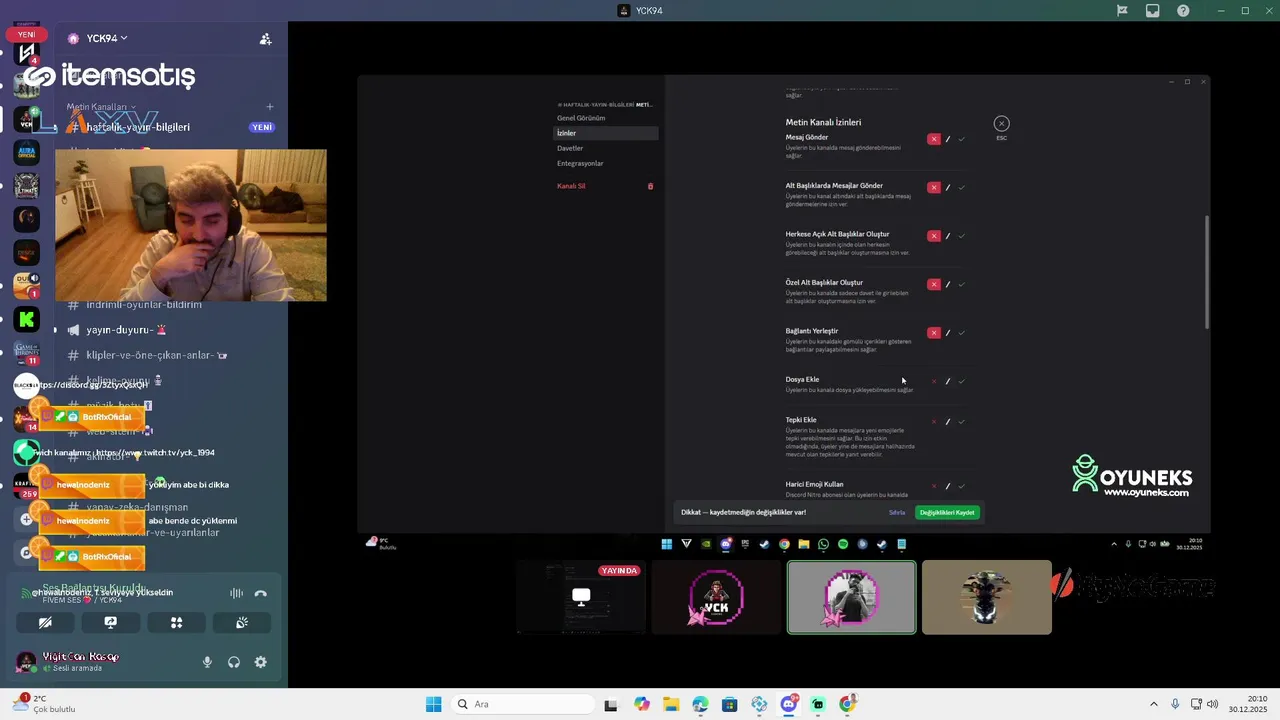Select the İzinler settings section
The width and height of the screenshot is (1280, 720).
click(x=606, y=133)
